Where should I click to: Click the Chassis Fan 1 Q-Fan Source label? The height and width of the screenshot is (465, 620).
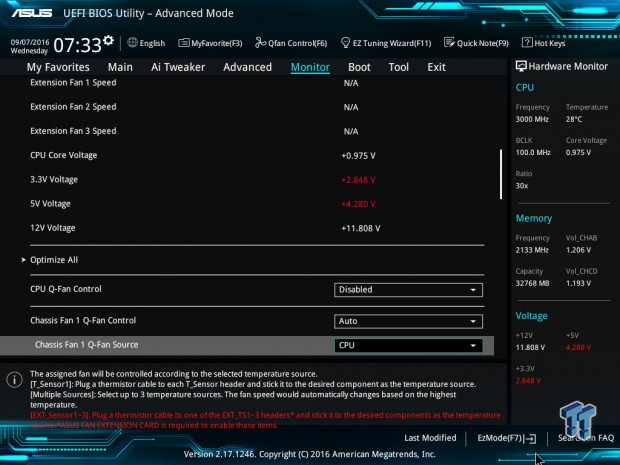tap(87, 345)
